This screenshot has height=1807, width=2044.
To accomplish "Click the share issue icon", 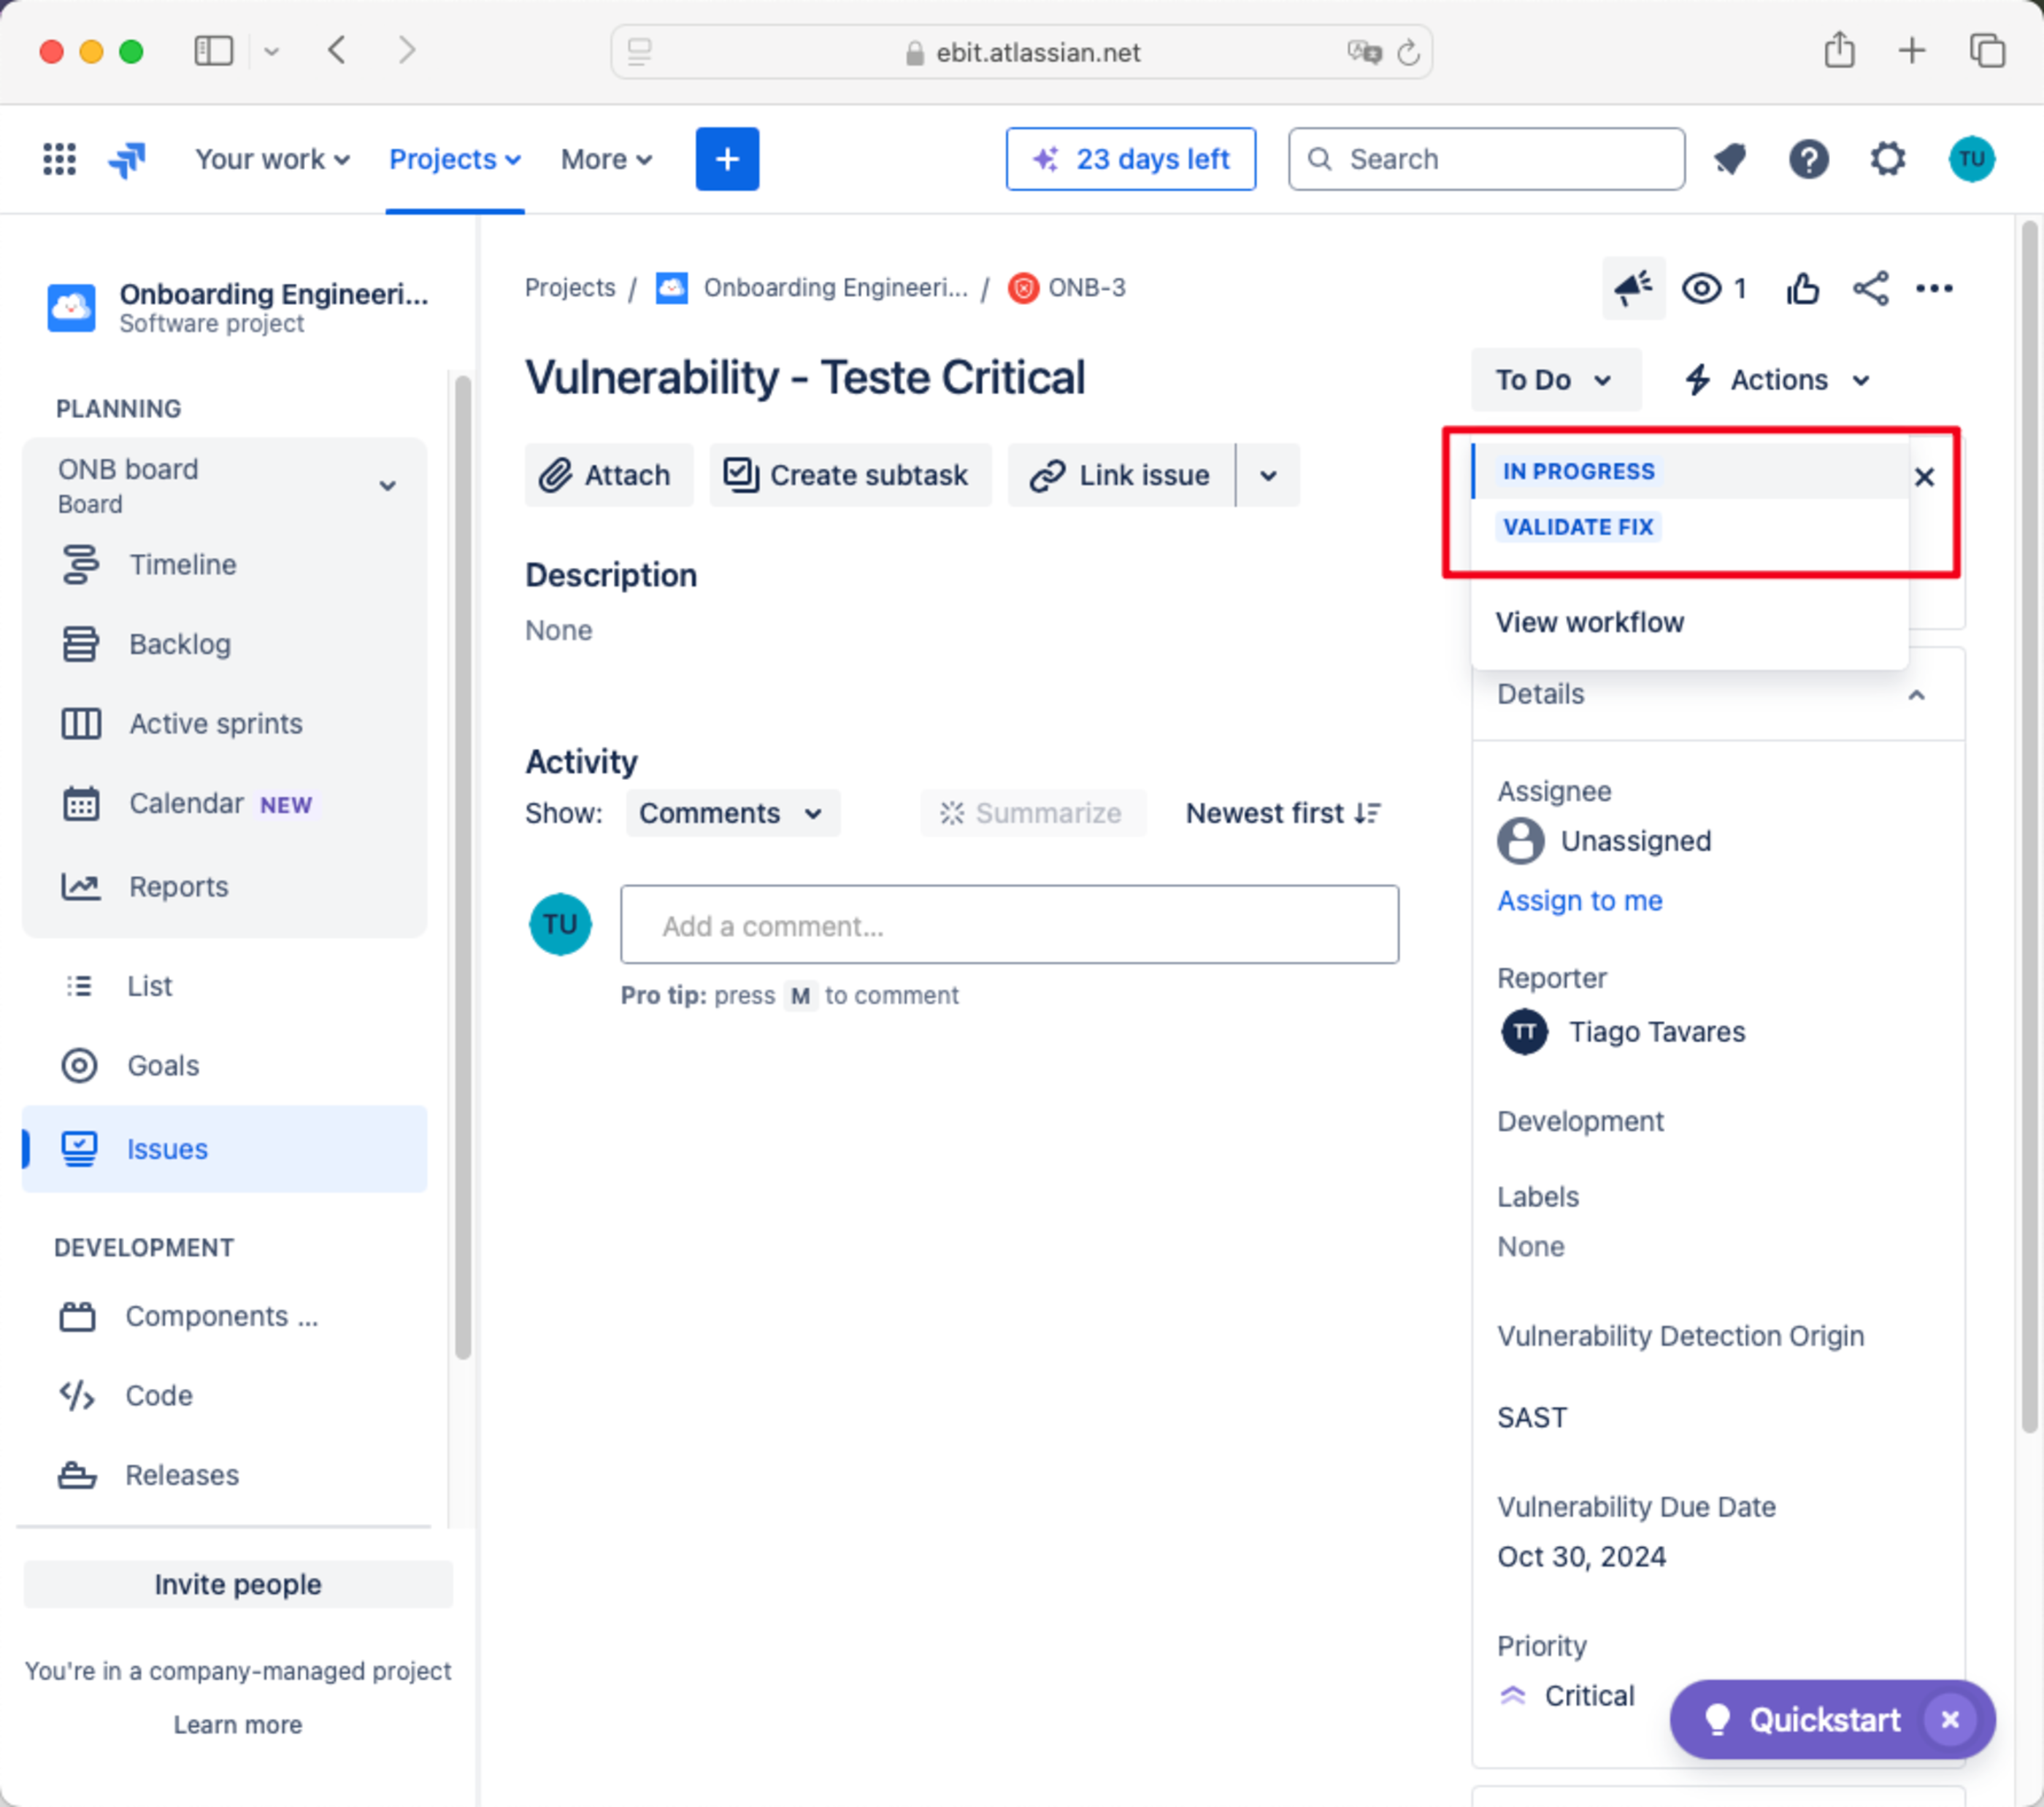I will (1870, 289).
